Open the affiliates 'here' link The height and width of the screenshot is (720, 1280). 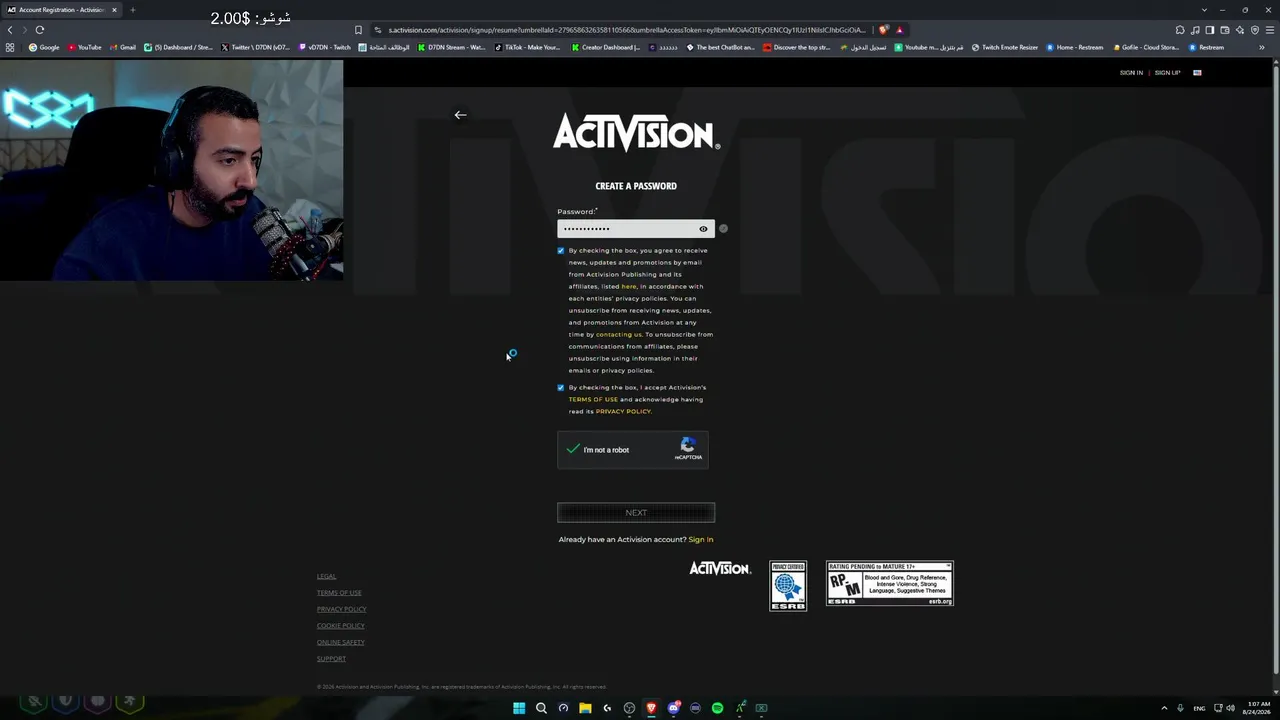point(628,287)
